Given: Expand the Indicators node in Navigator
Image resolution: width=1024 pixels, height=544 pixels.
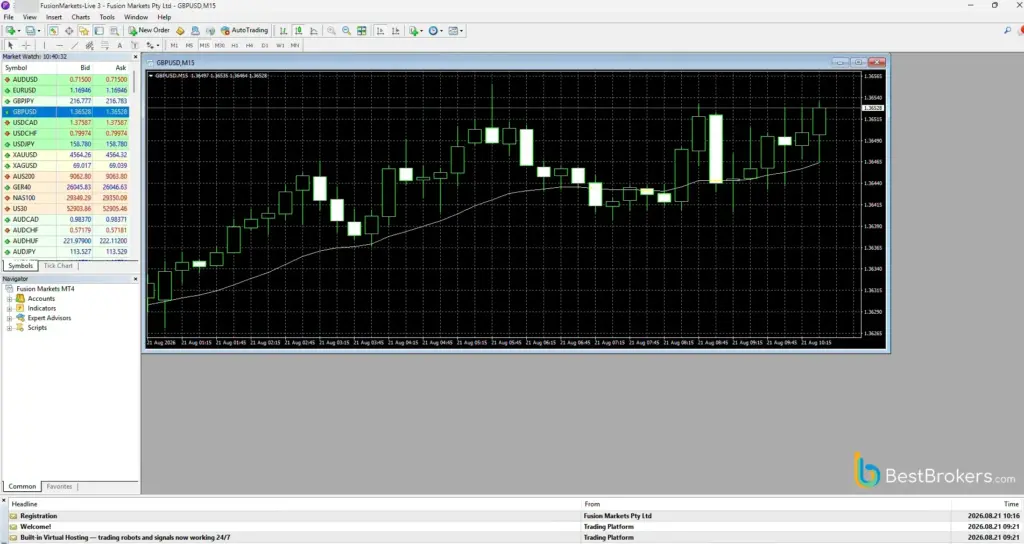Looking at the screenshot, I should (9, 308).
